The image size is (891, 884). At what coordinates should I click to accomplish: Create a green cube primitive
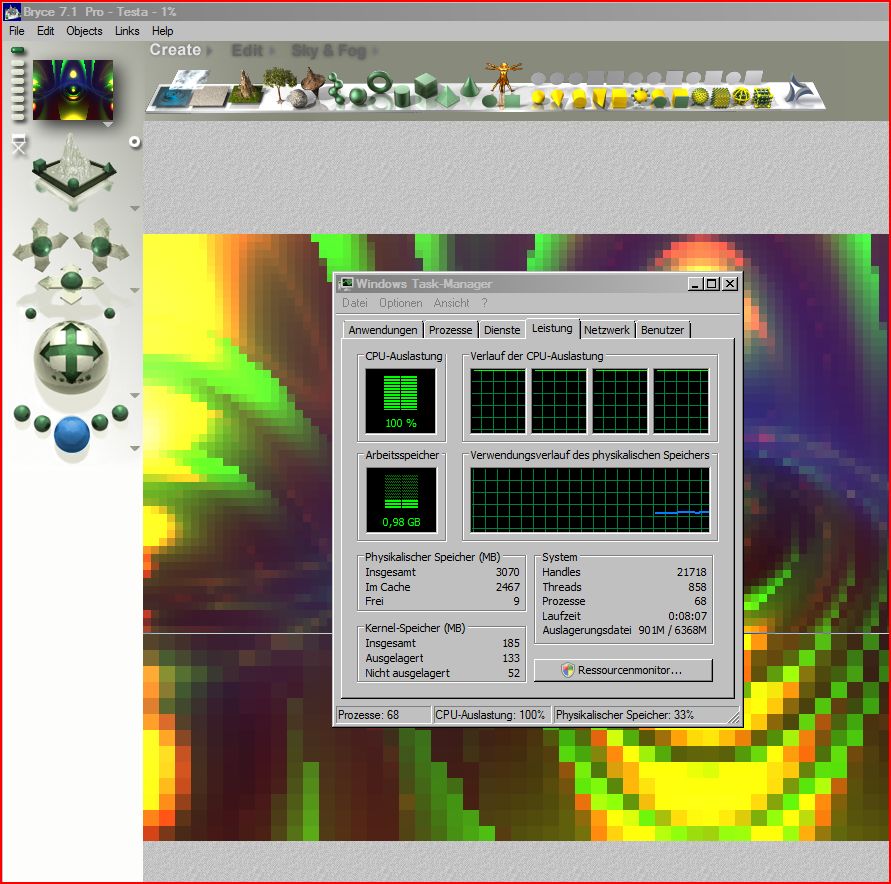(x=426, y=86)
